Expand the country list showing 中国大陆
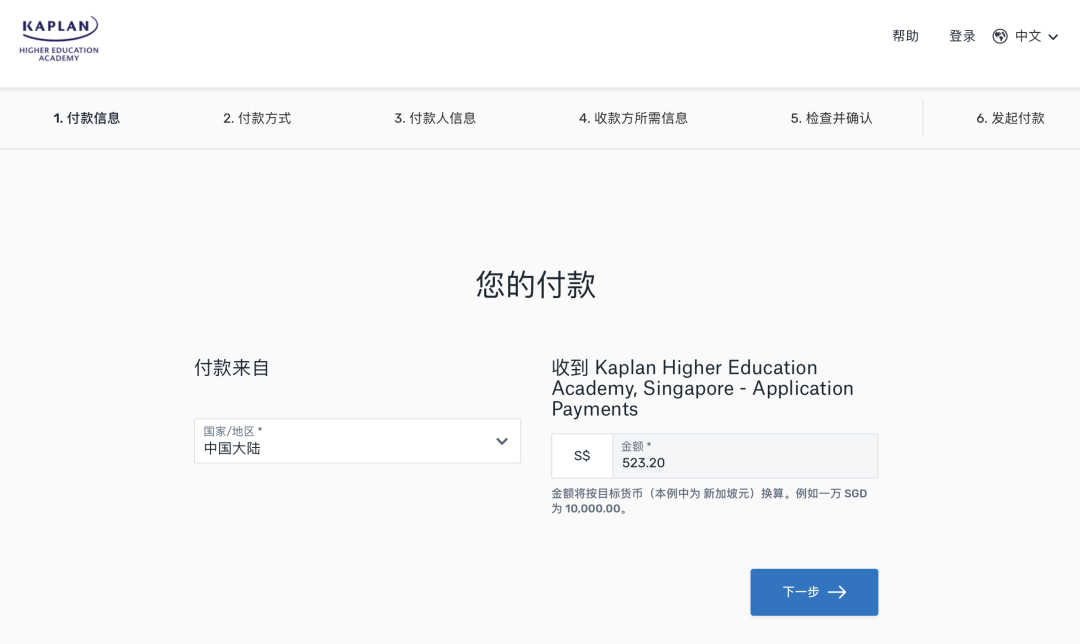The height and width of the screenshot is (644, 1080). tap(355, 441)
